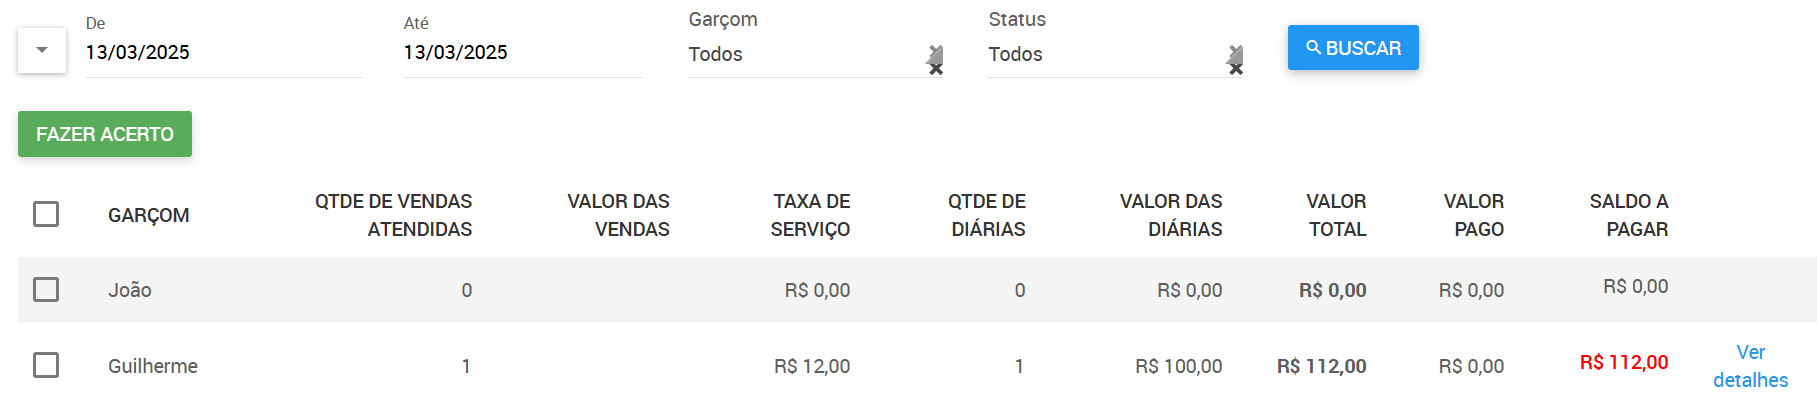1817x409 pixels.
Task: Toggle the select-all checkbox in header
Action: pos(46,214)
